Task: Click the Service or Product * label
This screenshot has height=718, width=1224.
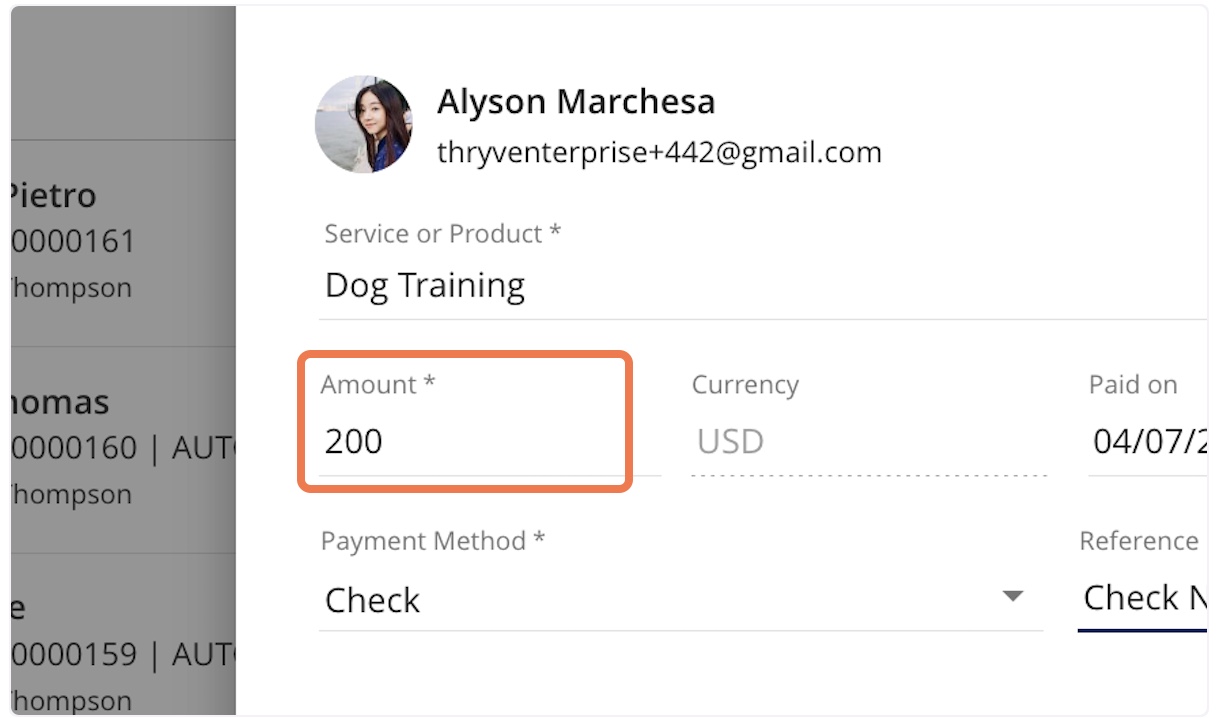Action: 443,234
